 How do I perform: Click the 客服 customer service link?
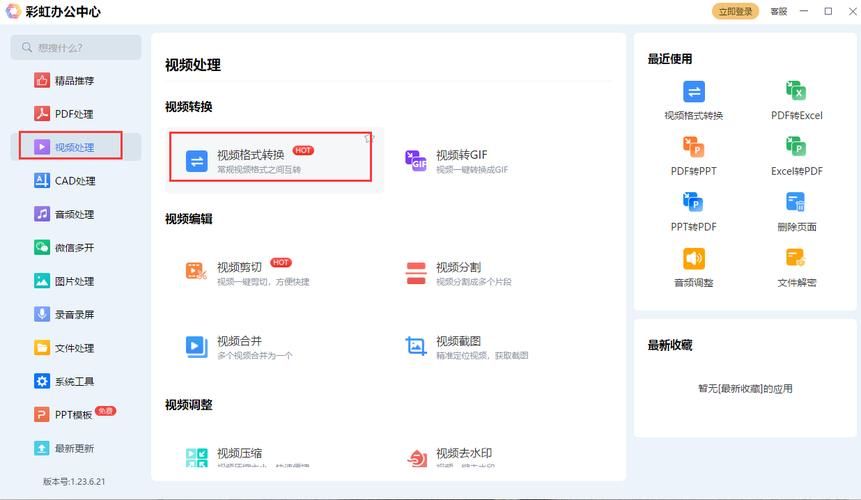pyautogui.click(x=778, y=11)
